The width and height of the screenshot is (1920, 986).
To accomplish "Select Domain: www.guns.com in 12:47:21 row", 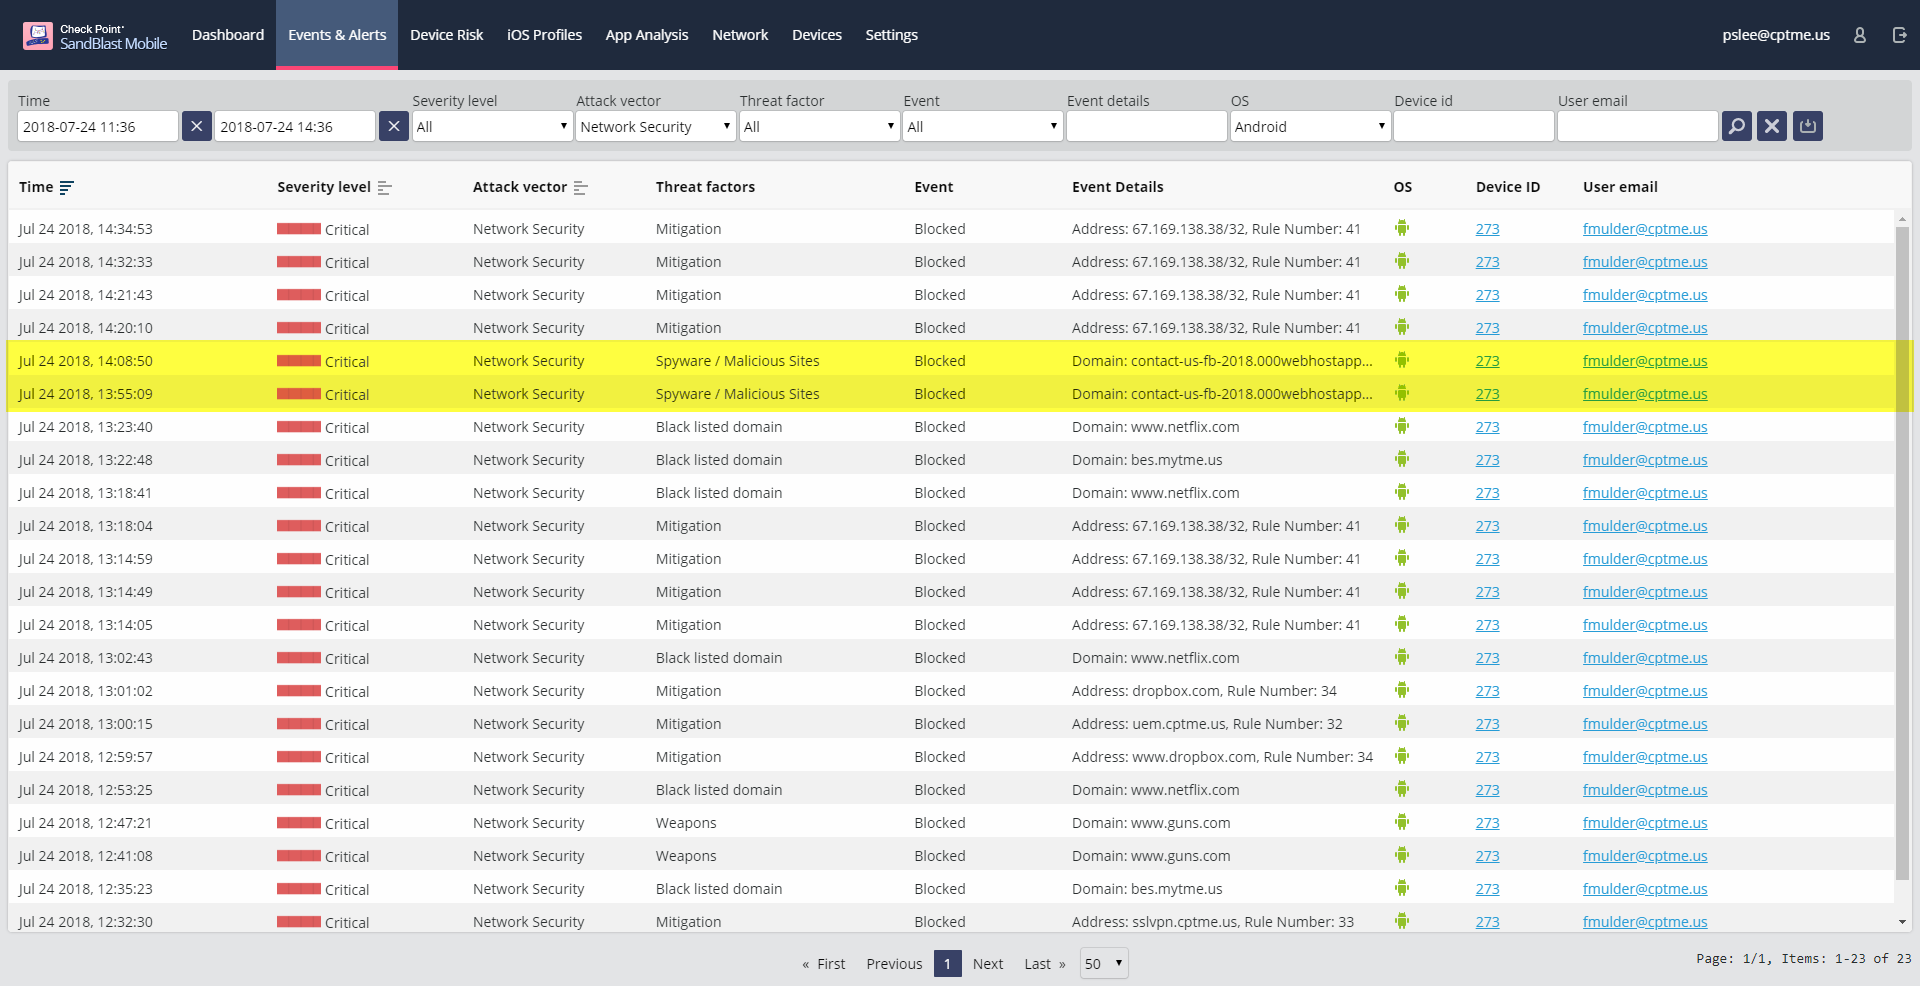I will point(1151,823).
